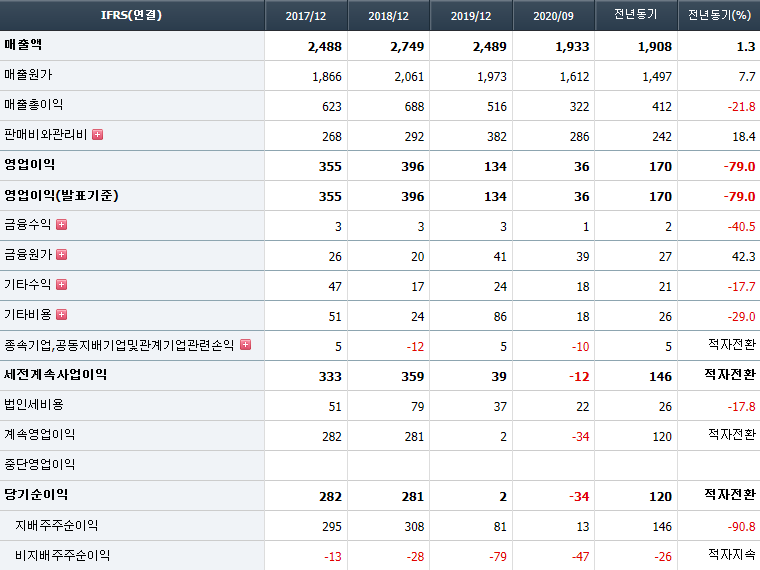This screenshot has height=570, width=760.
Task: Click 세전계속사업이익 2018/12 value 359
Action: coord(412,377)
